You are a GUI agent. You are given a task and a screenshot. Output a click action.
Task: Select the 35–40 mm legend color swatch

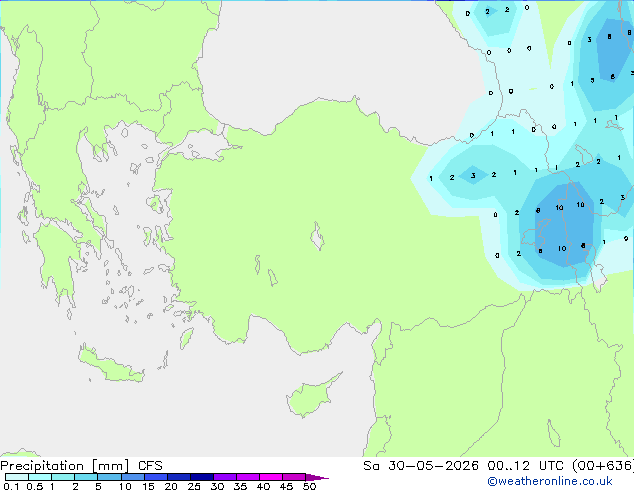coord(247,477)
